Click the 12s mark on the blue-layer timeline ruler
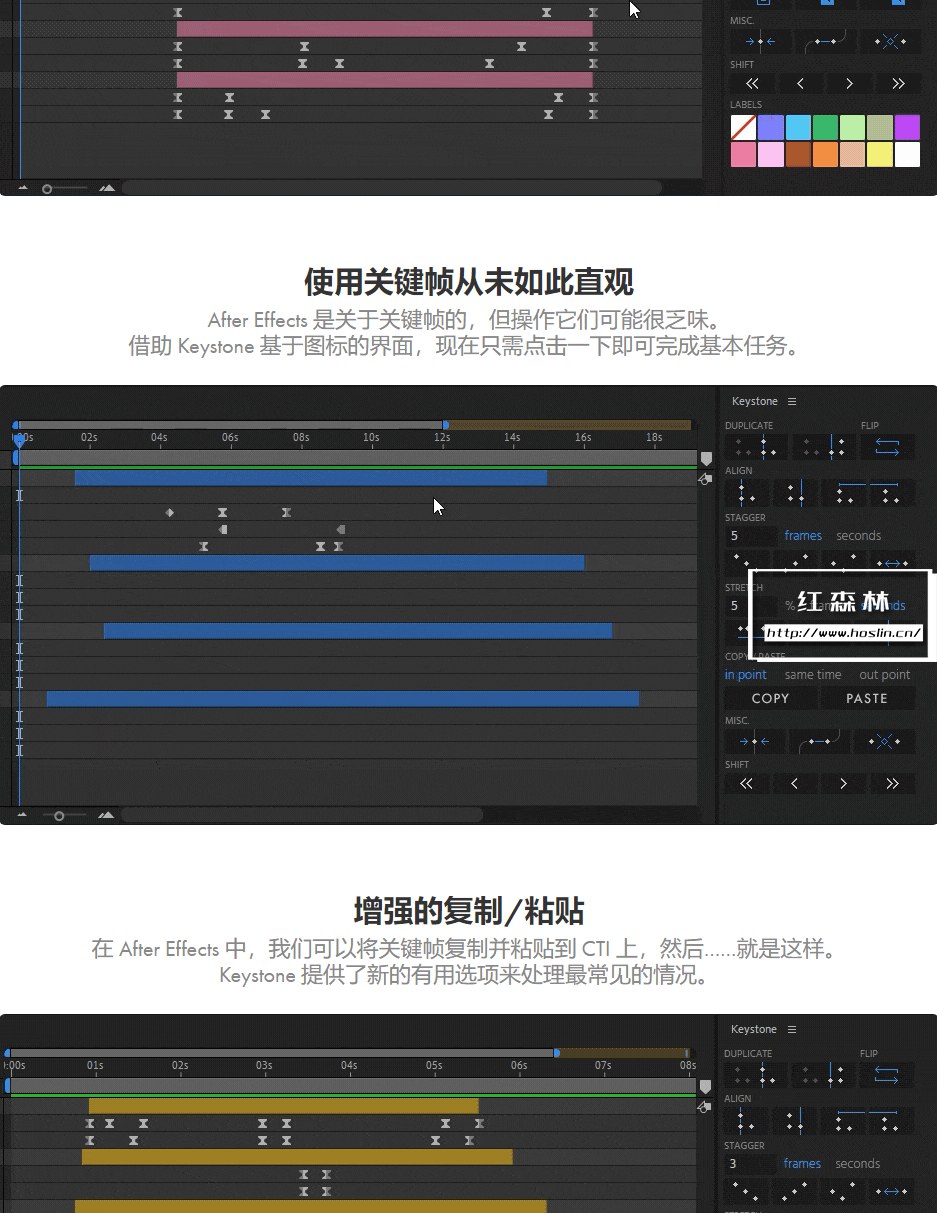The height and width of the screenshot is (1213, 937). point(441,437)
